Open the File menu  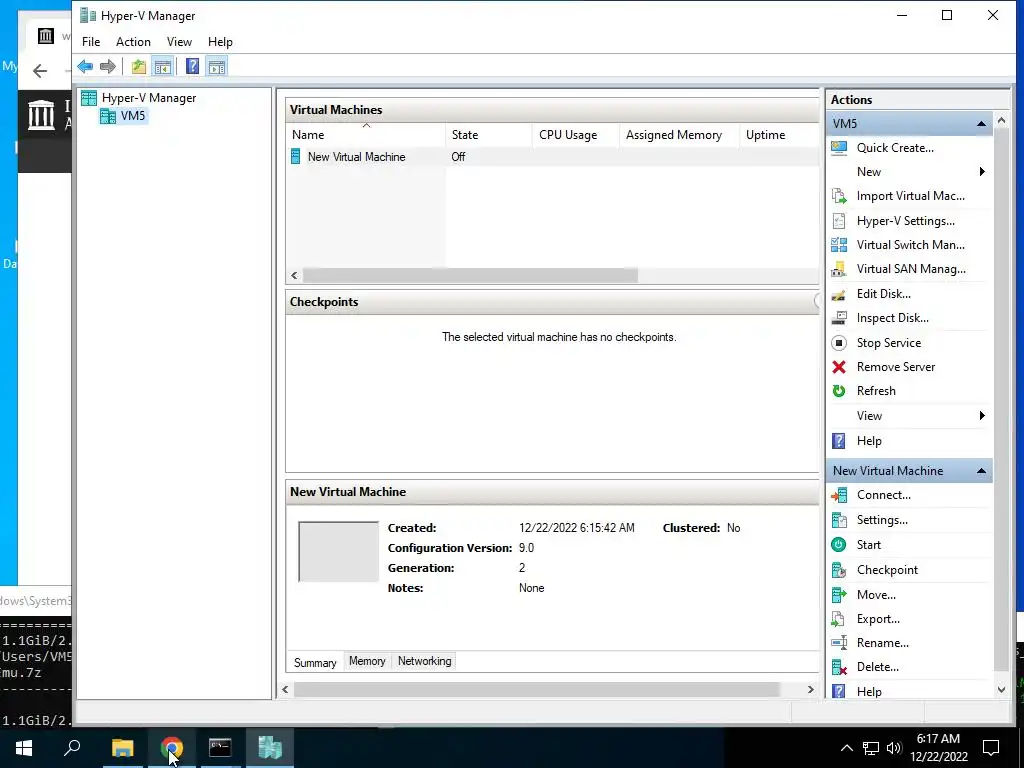(91, 42)
